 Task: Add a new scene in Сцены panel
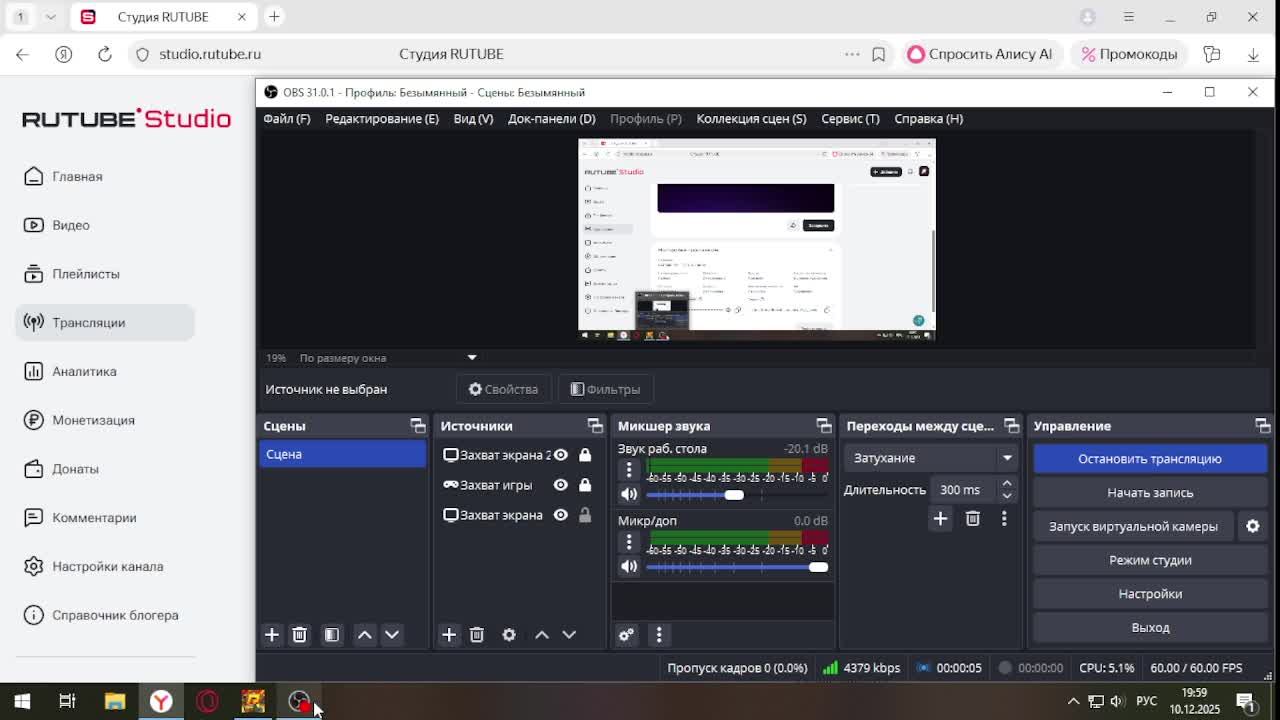click(x=271, y=635)
